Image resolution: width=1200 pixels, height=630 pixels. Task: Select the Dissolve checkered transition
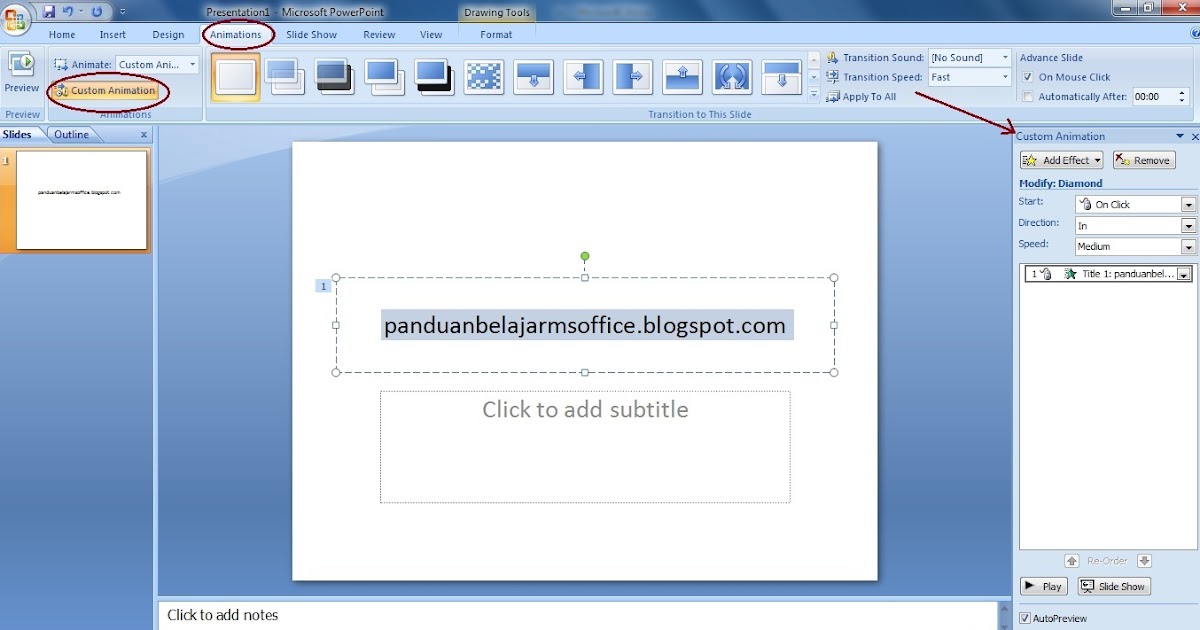(485, 77)
